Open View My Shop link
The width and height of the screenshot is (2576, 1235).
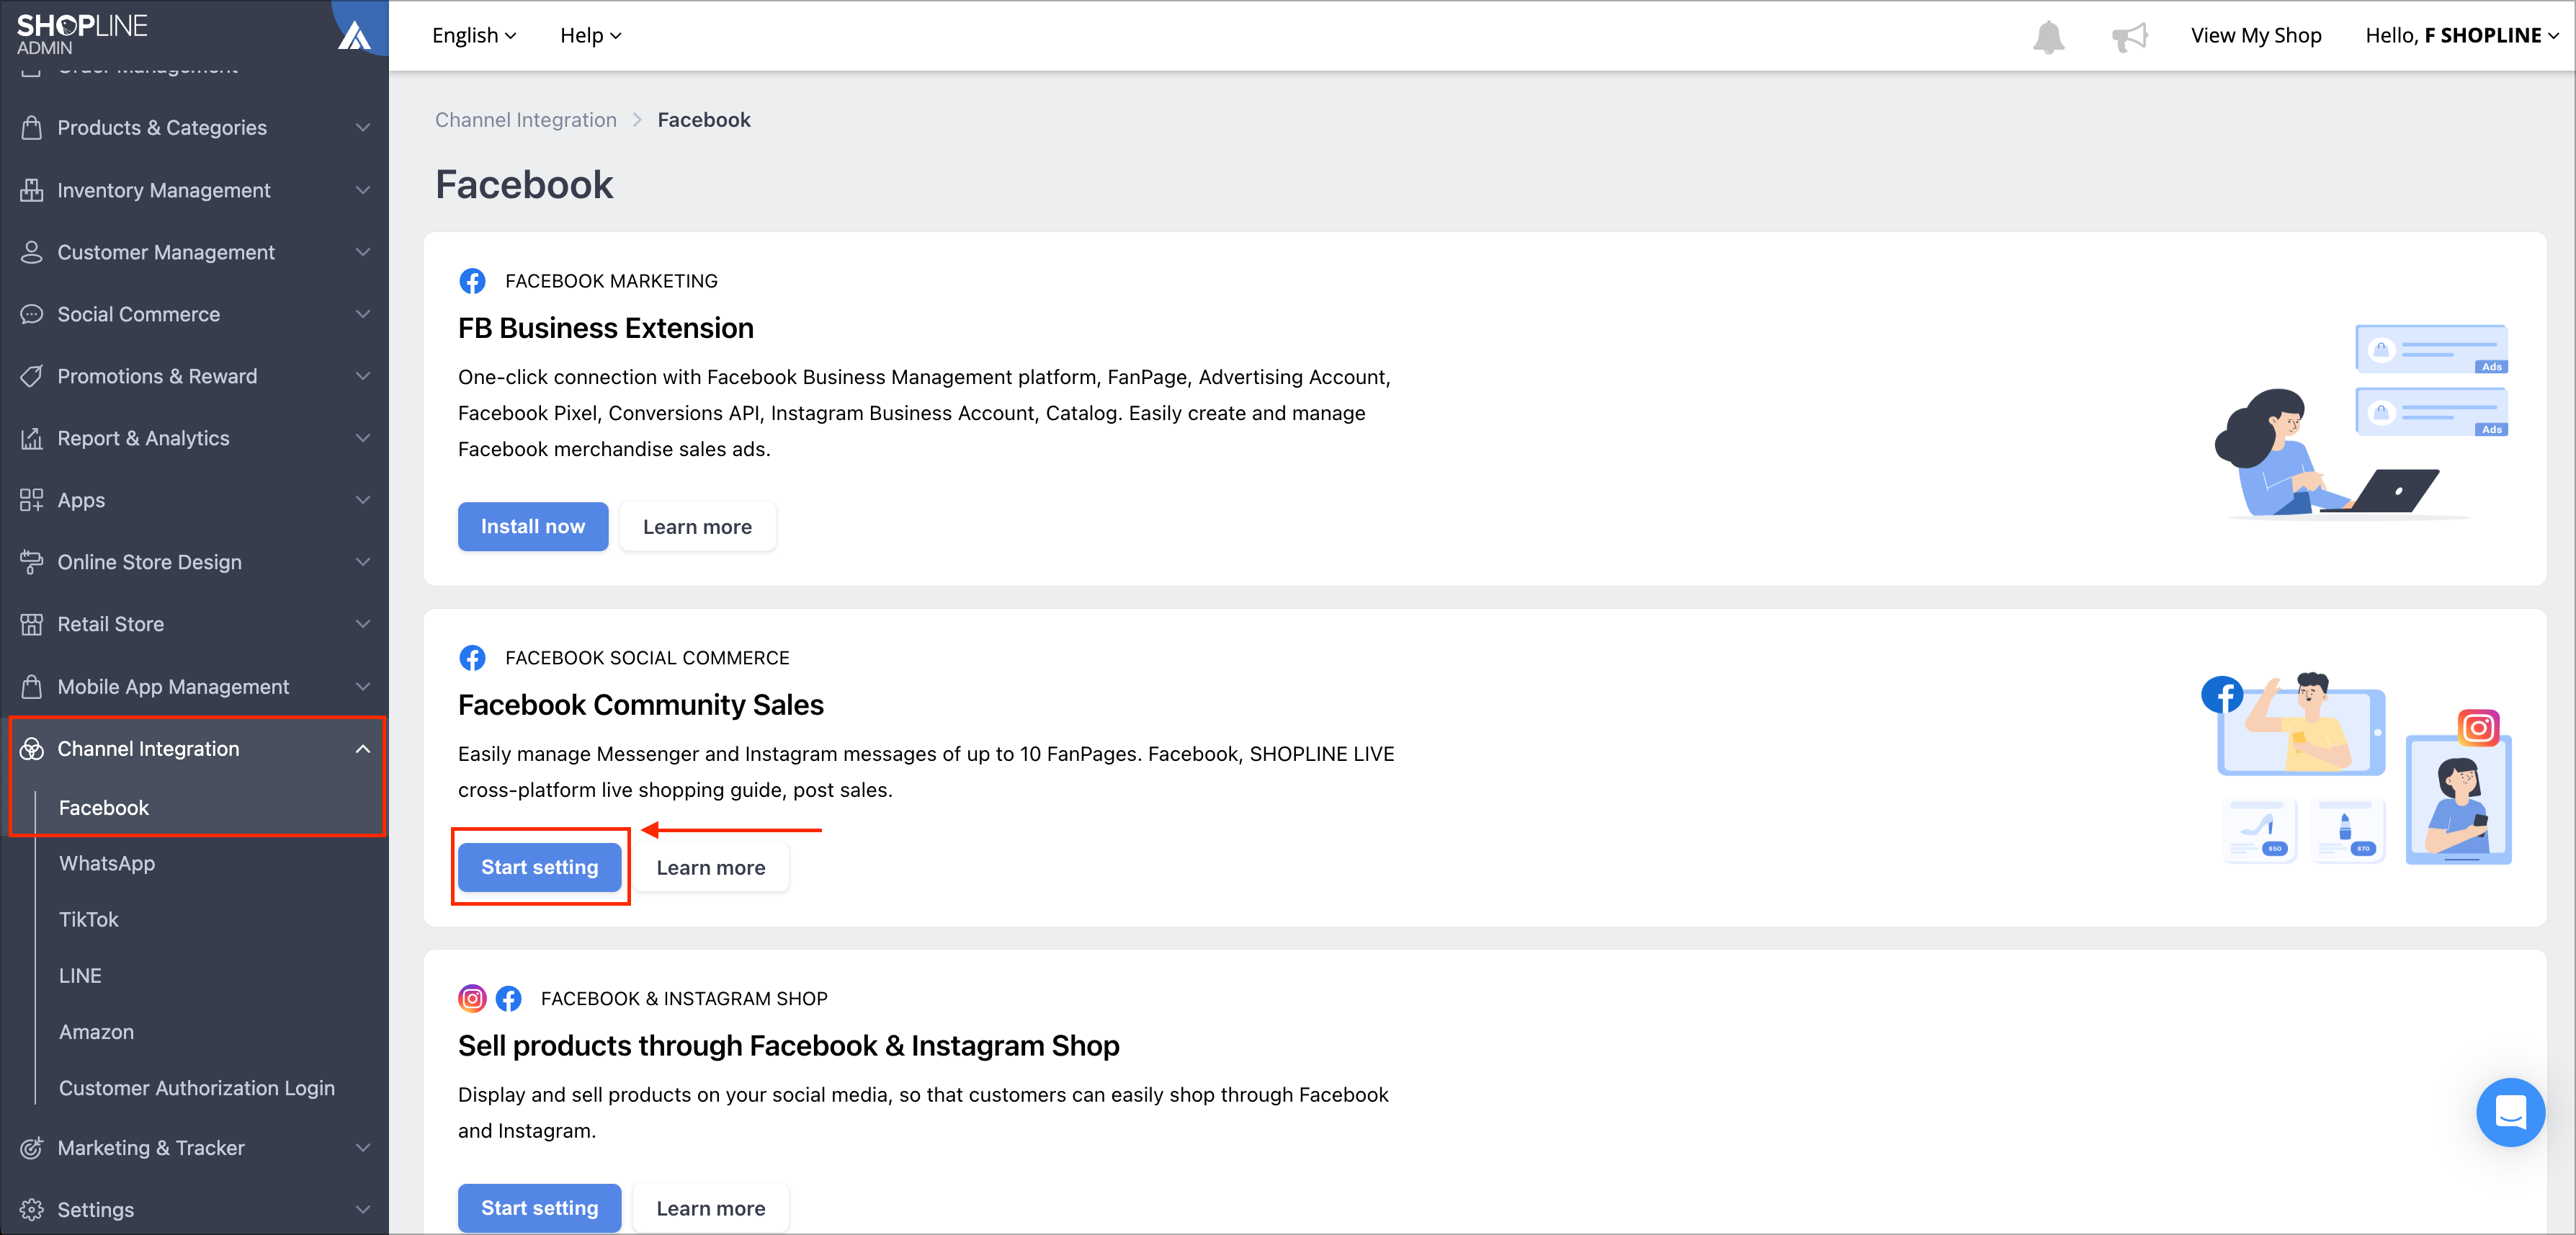pos(2256,36)
